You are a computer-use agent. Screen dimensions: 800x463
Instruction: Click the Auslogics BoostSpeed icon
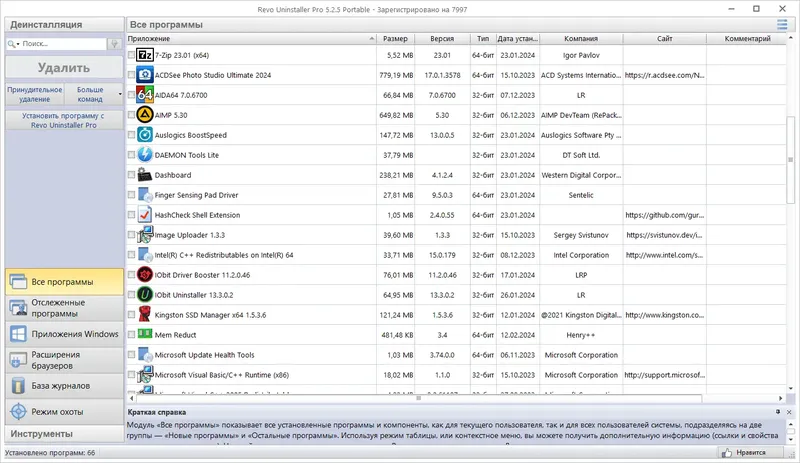[x=145, y=135]
